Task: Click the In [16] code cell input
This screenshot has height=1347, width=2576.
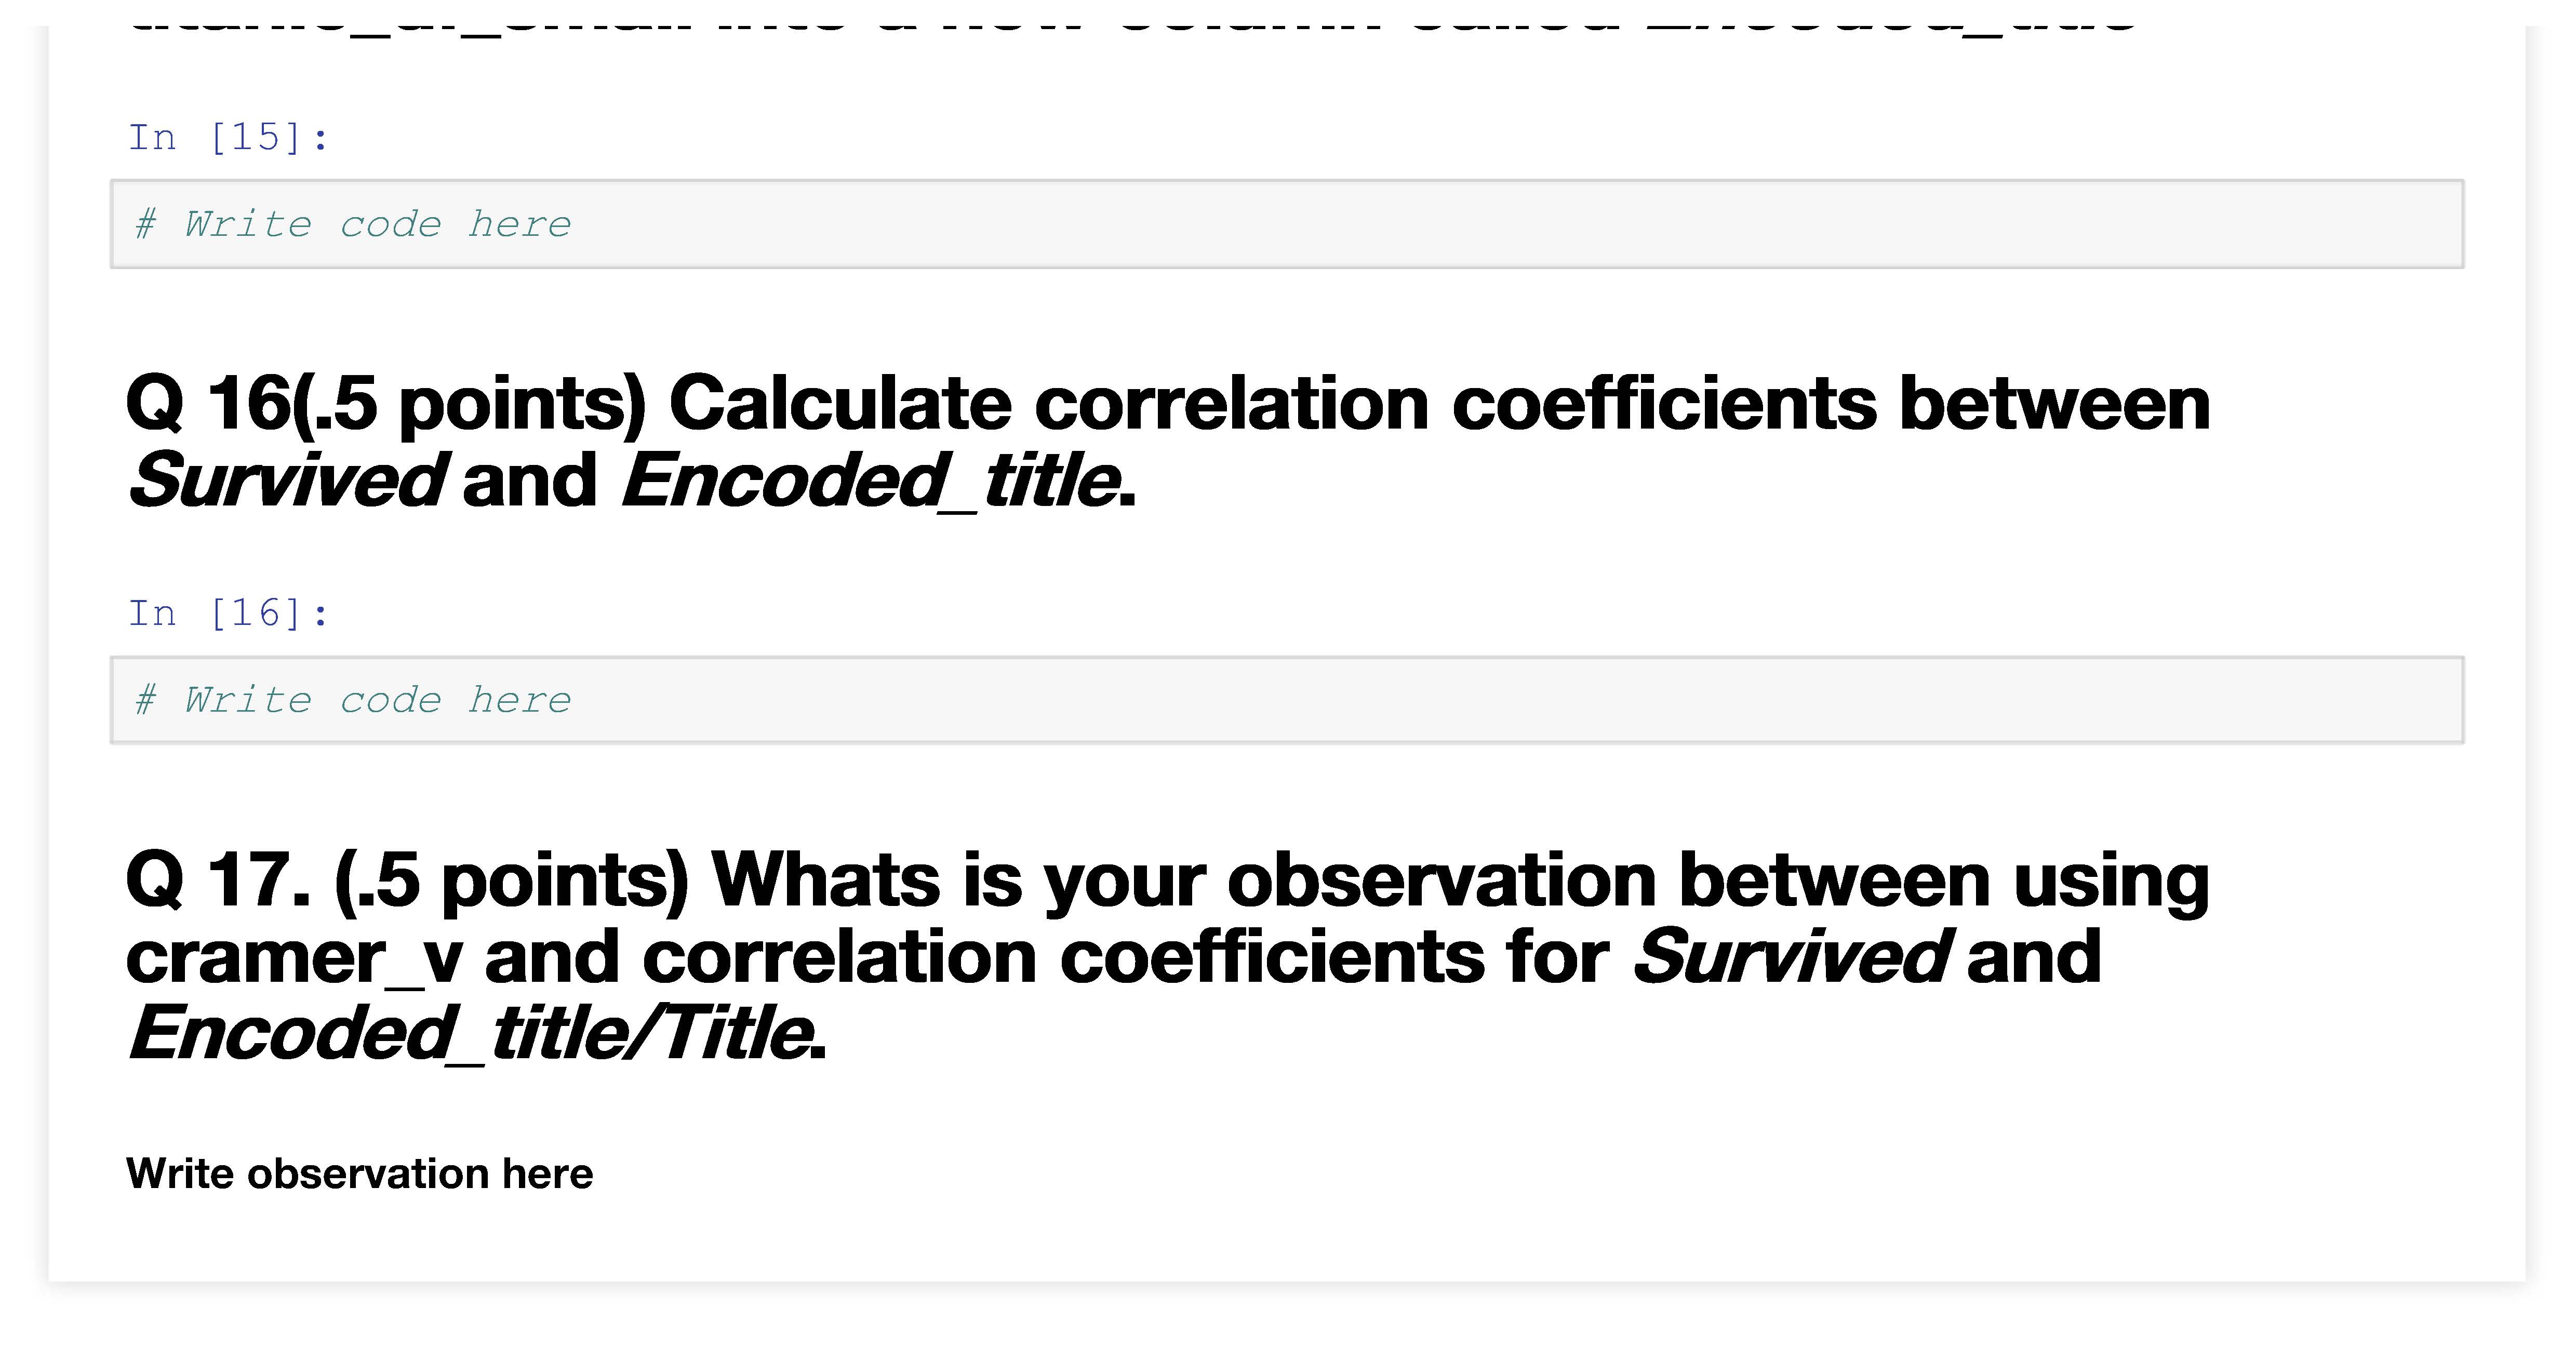Action: [x=1286, y=700]
